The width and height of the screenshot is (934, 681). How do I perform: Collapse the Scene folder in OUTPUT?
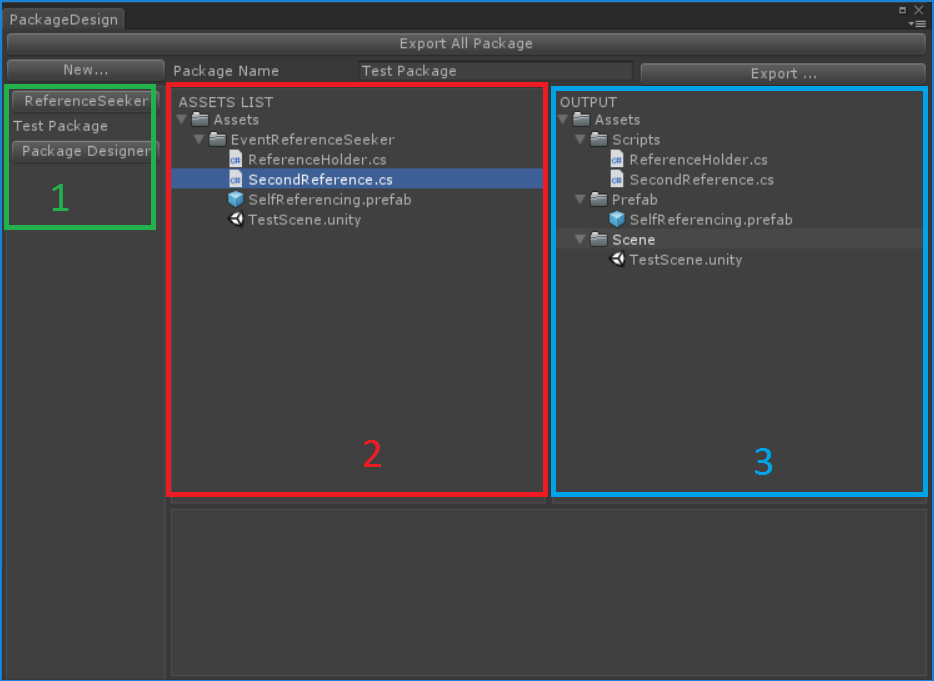[x=580, y=239]
